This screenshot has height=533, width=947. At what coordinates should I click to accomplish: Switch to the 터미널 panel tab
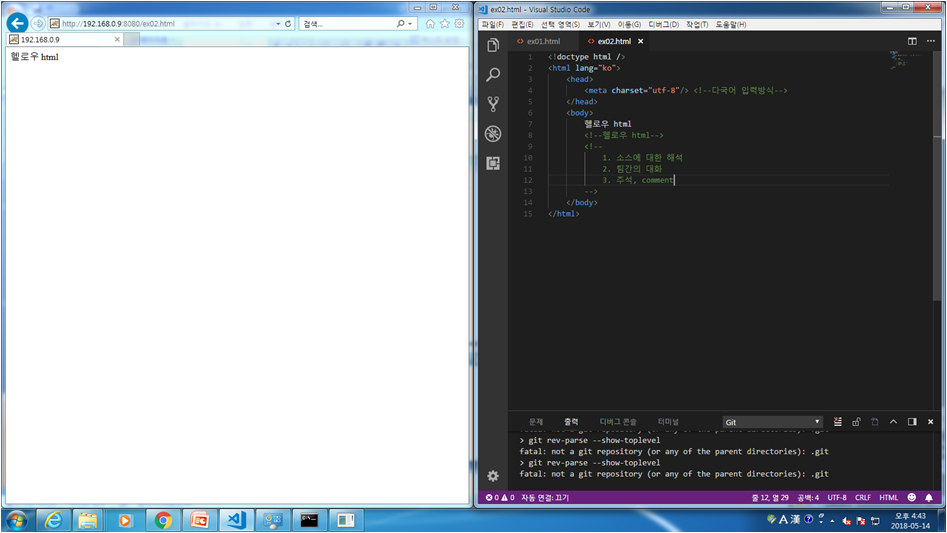[x=668, y=422]
